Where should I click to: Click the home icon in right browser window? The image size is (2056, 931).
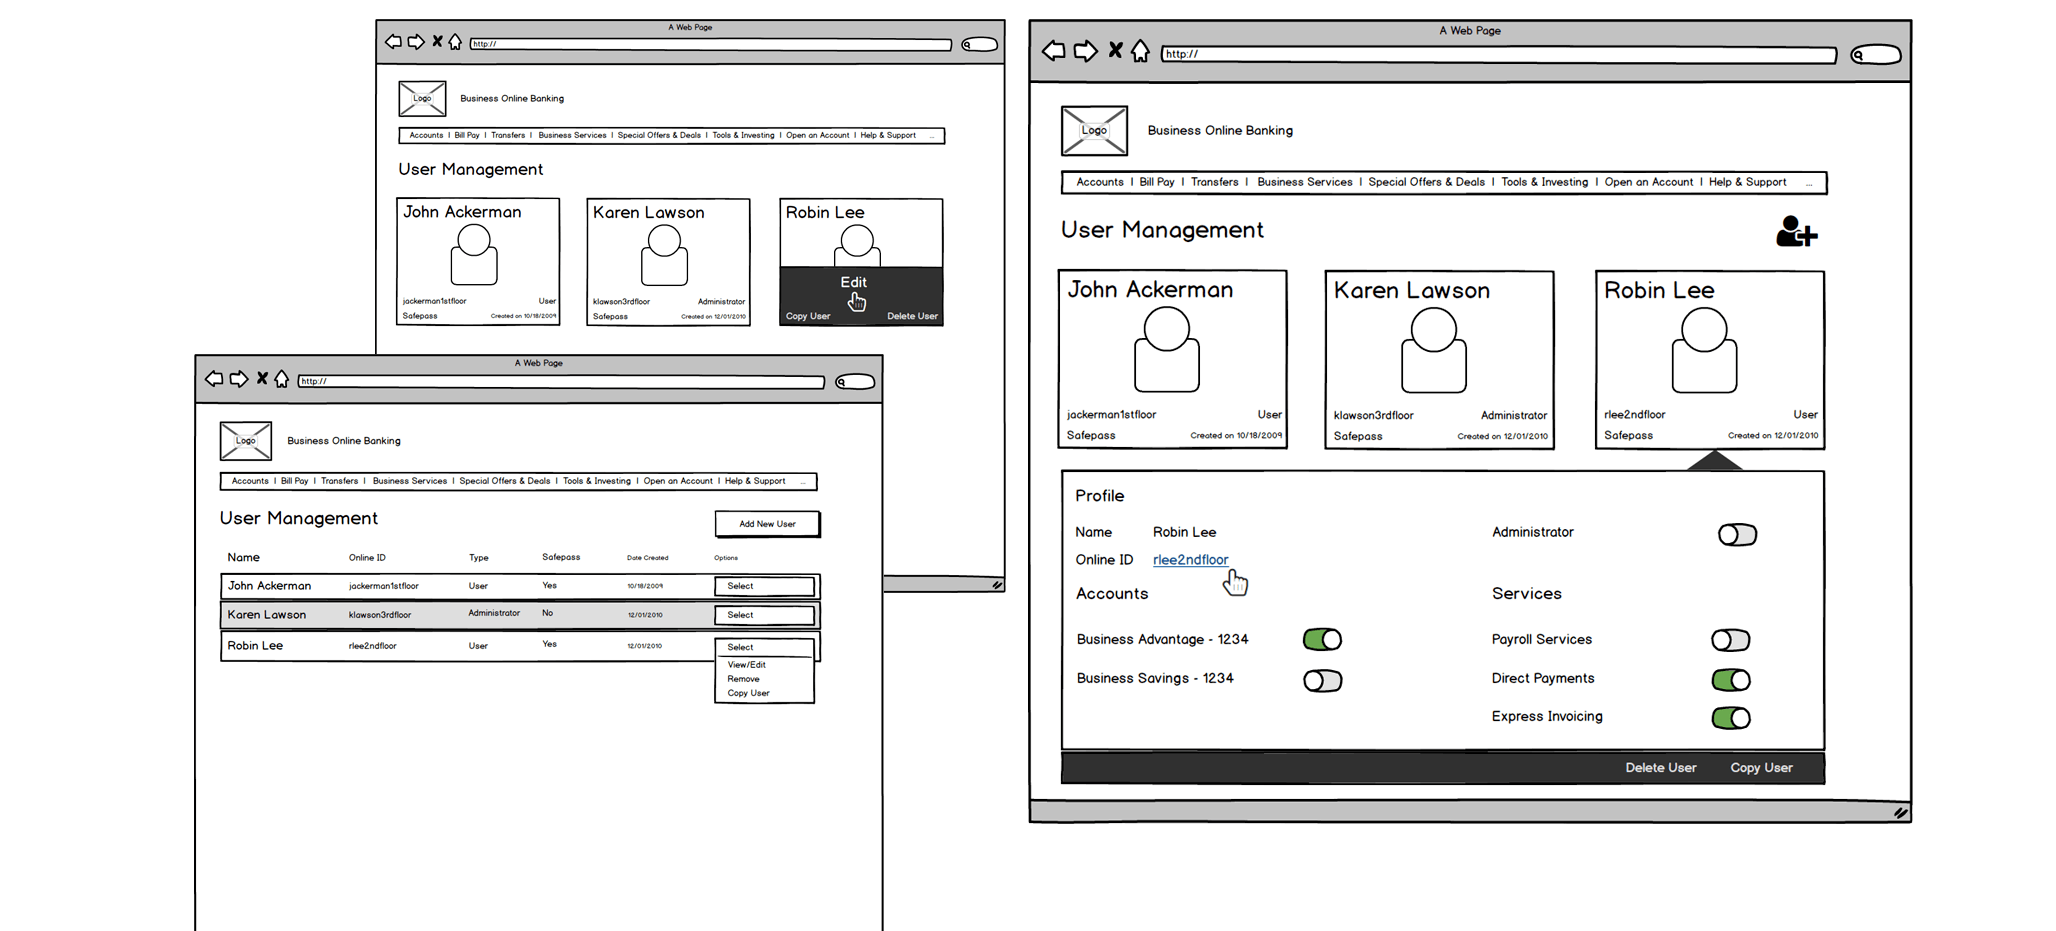pyautogui.click(x=1140, y=51)
